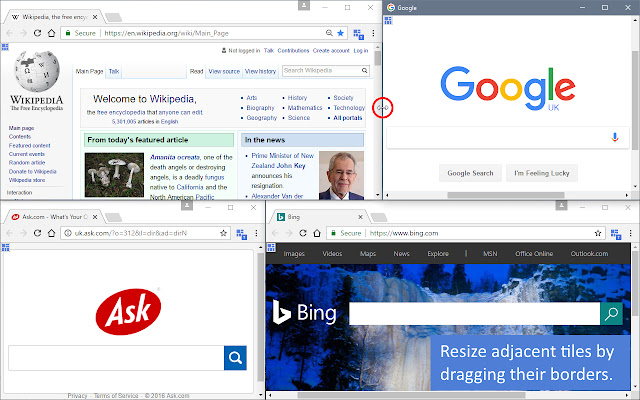
Task: Reload the Bing window page
Action: (x=303, y=233)
